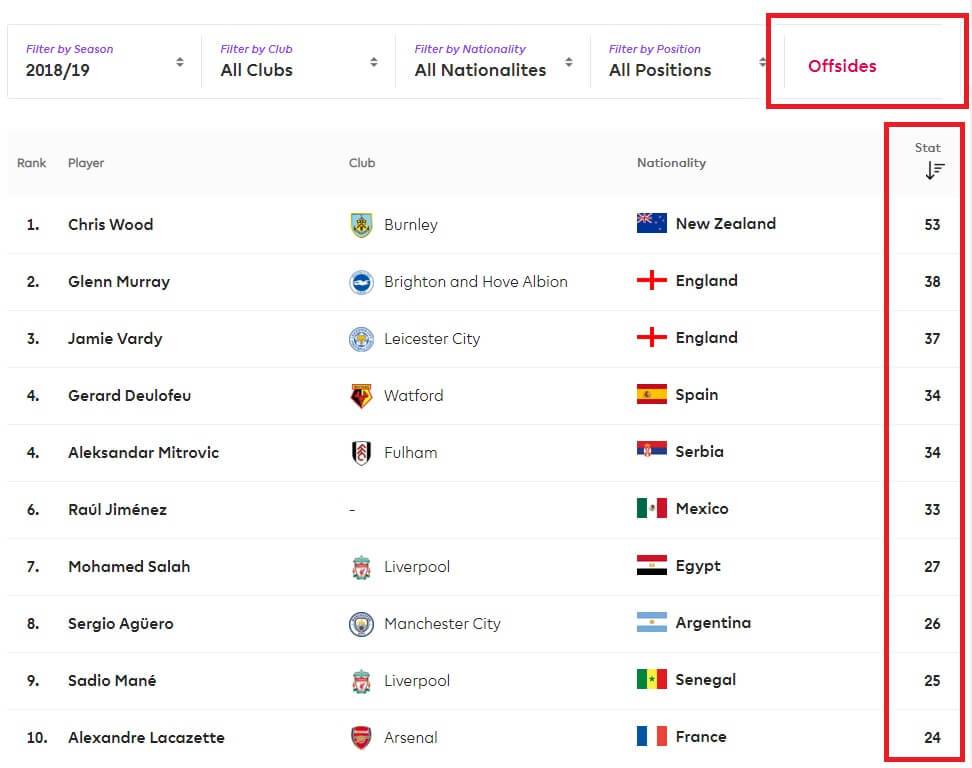This screenshot has height=768, width=972.
Task: Click the Watford club crest icon
Action: click(361, 396)
